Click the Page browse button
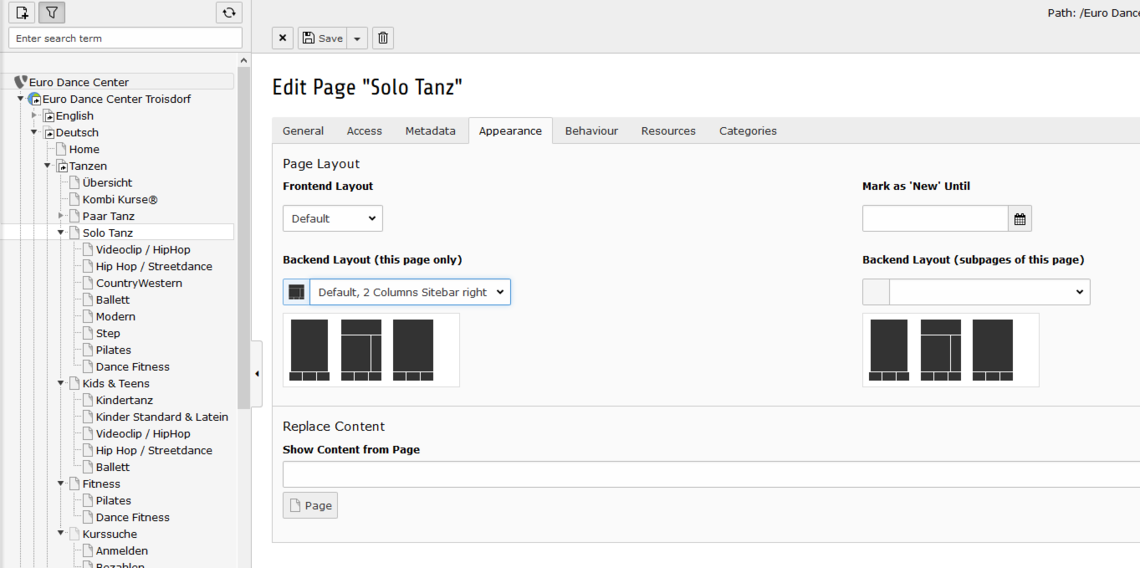This screenshot has width=1140, height=568. pos(310,505)
